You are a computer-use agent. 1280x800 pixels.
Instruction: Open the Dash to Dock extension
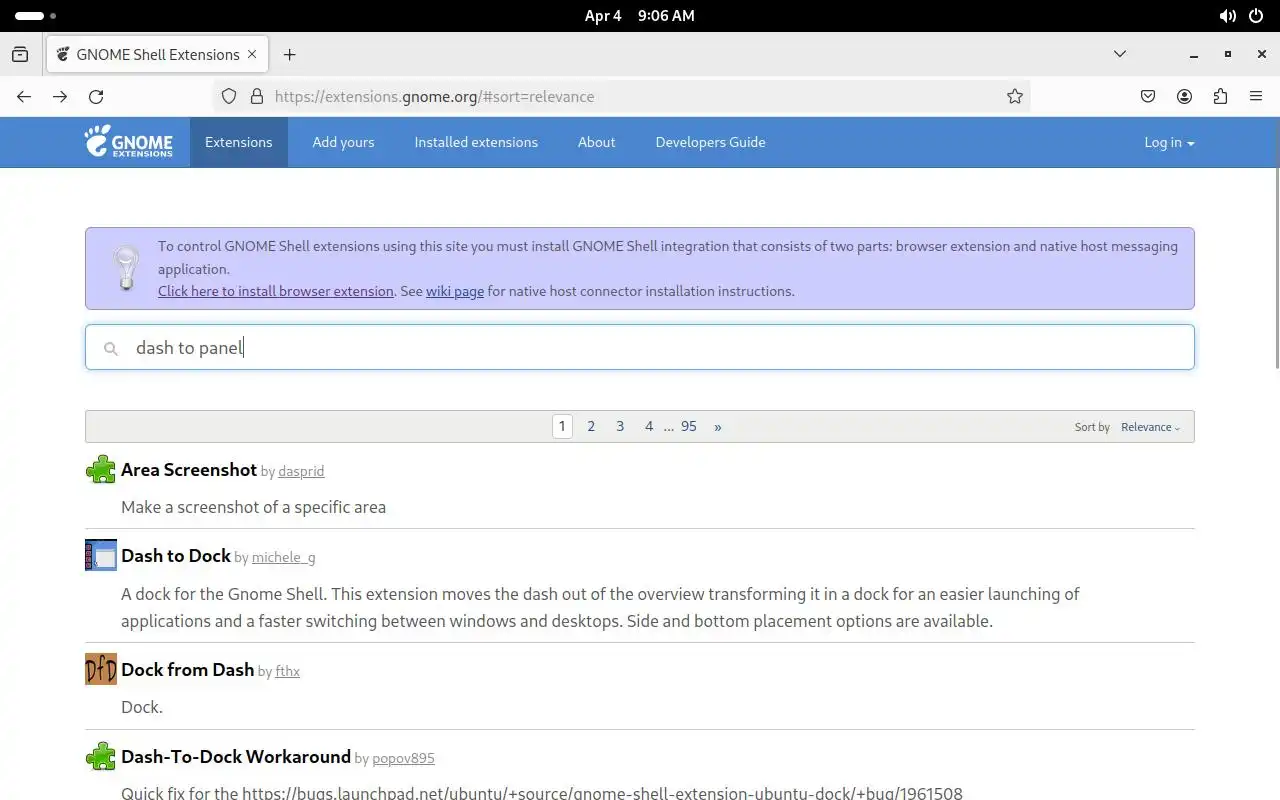pyautogui.click(x=176, y=555)
